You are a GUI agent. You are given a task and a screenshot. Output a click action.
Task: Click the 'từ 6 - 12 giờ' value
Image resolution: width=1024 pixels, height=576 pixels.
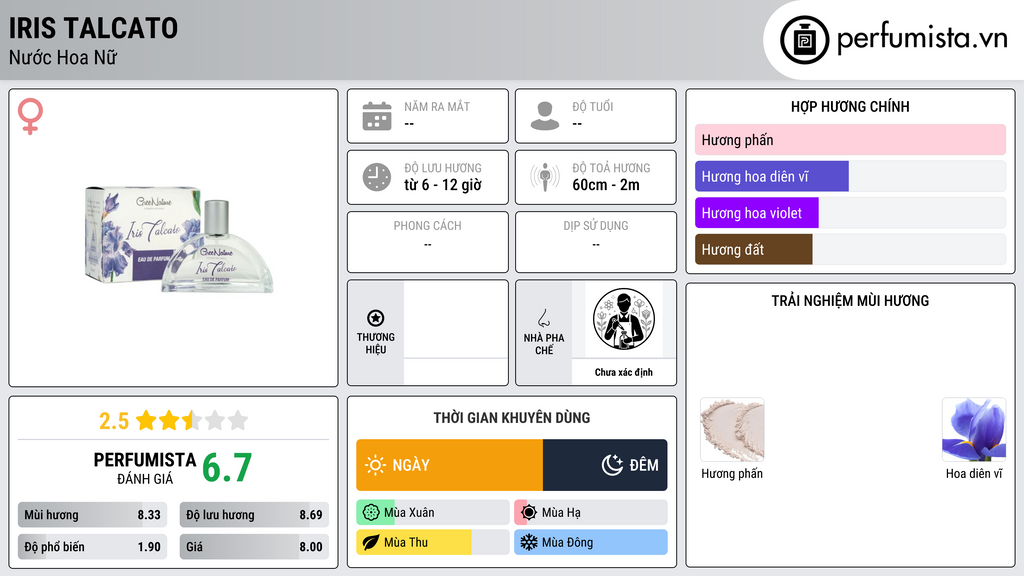point(443,185)
